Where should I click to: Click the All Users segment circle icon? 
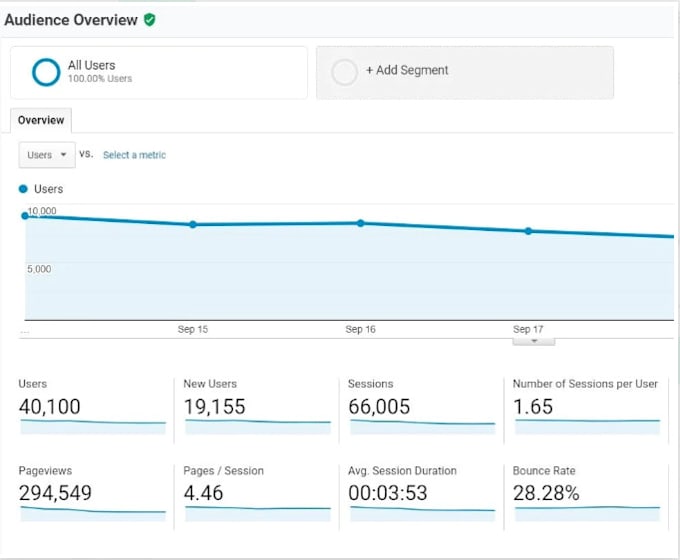coord(46,72)
